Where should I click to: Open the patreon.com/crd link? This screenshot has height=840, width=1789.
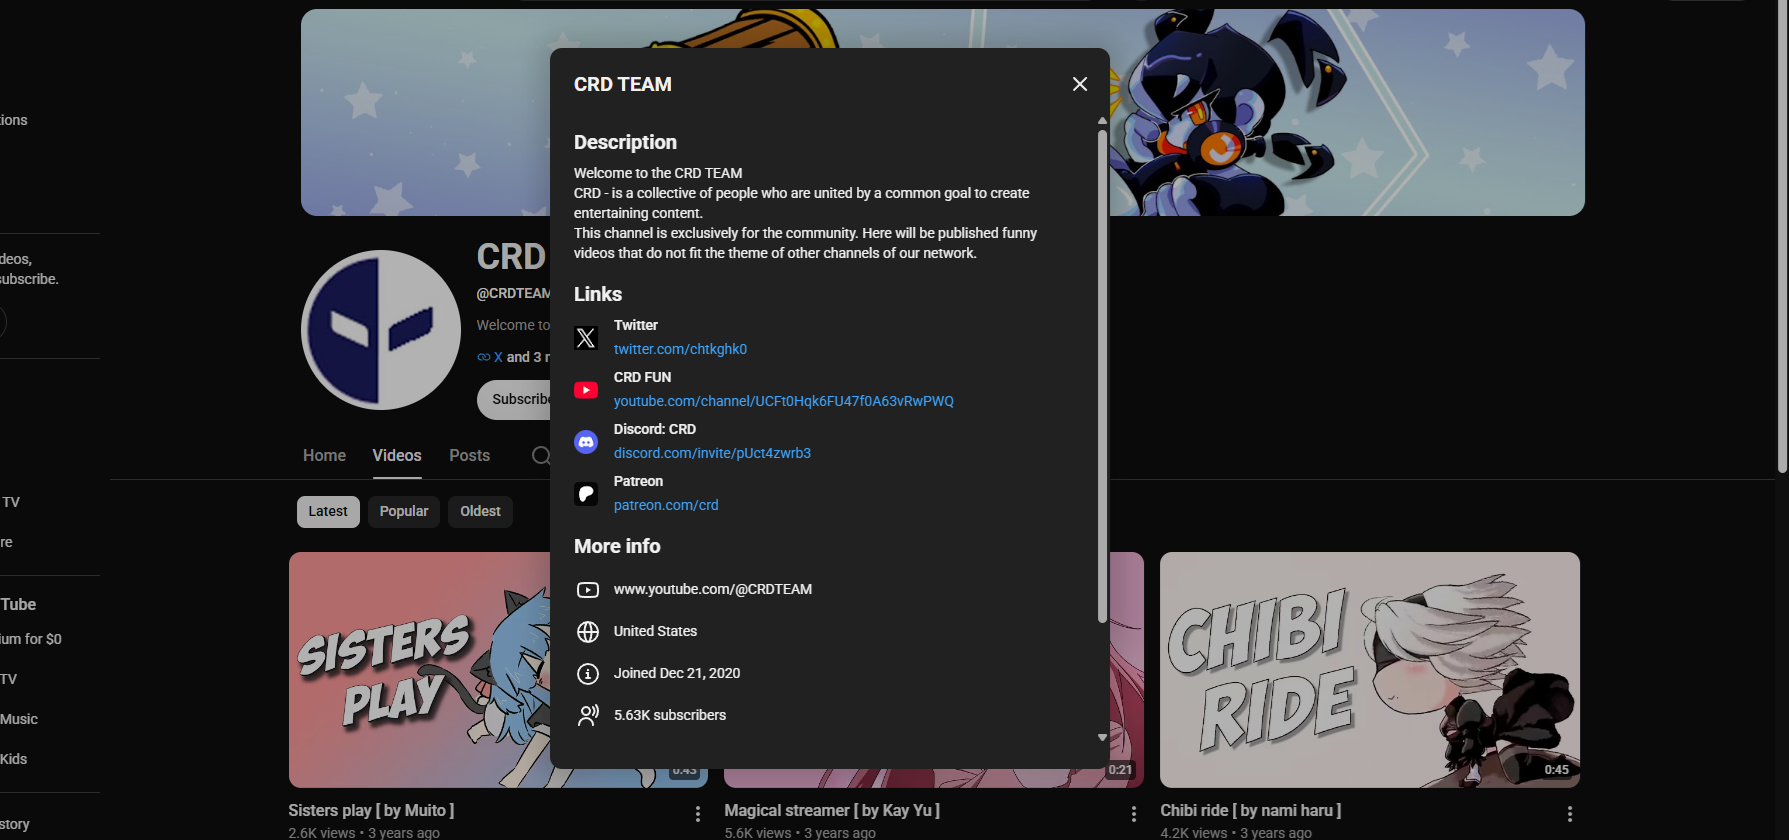[666, 505]
